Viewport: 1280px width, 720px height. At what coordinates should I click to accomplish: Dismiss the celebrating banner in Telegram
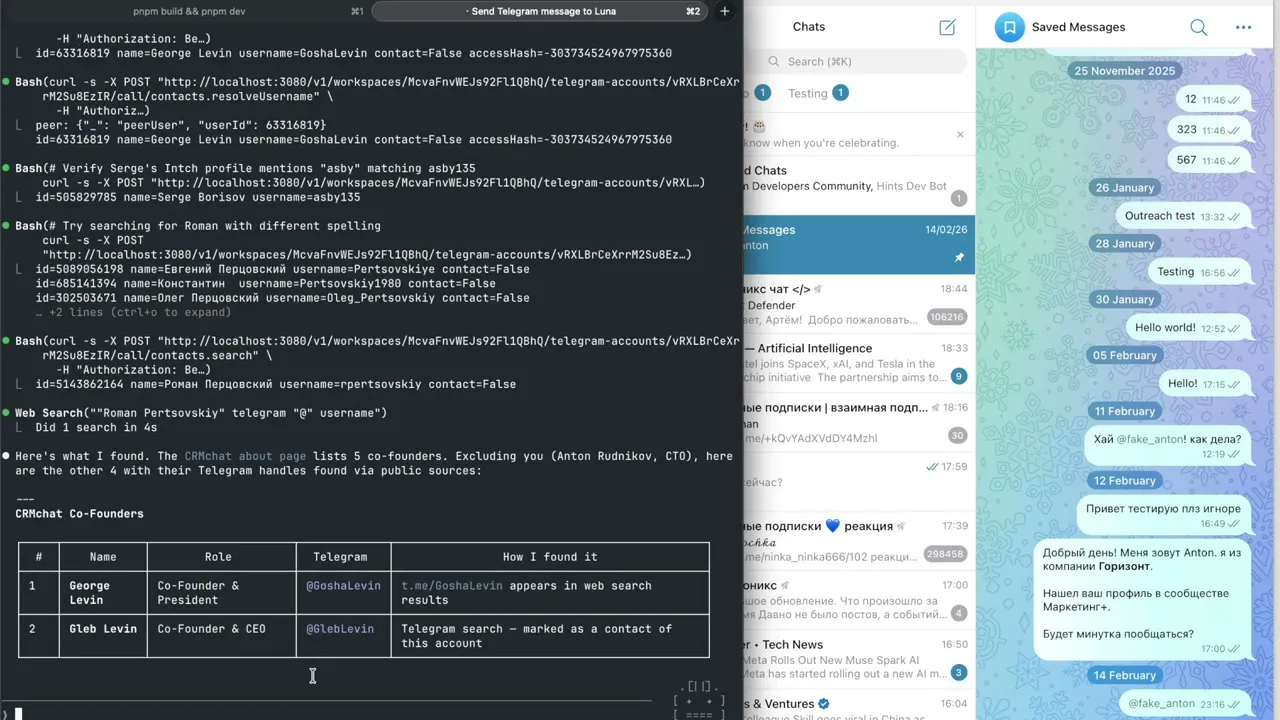(960, 134)
